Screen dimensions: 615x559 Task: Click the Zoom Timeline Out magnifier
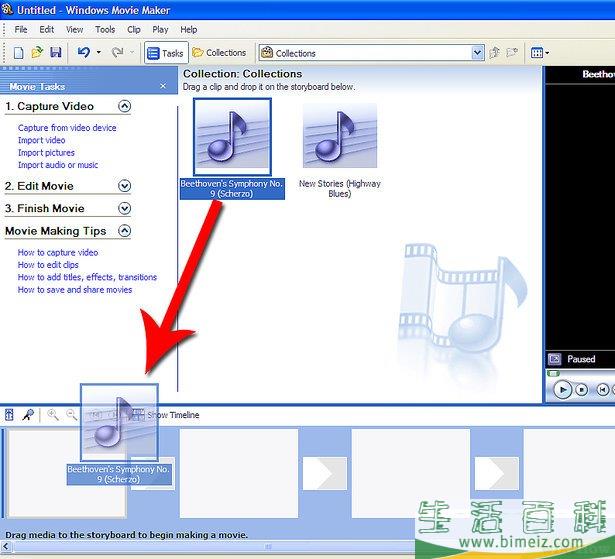click(71, 414)
